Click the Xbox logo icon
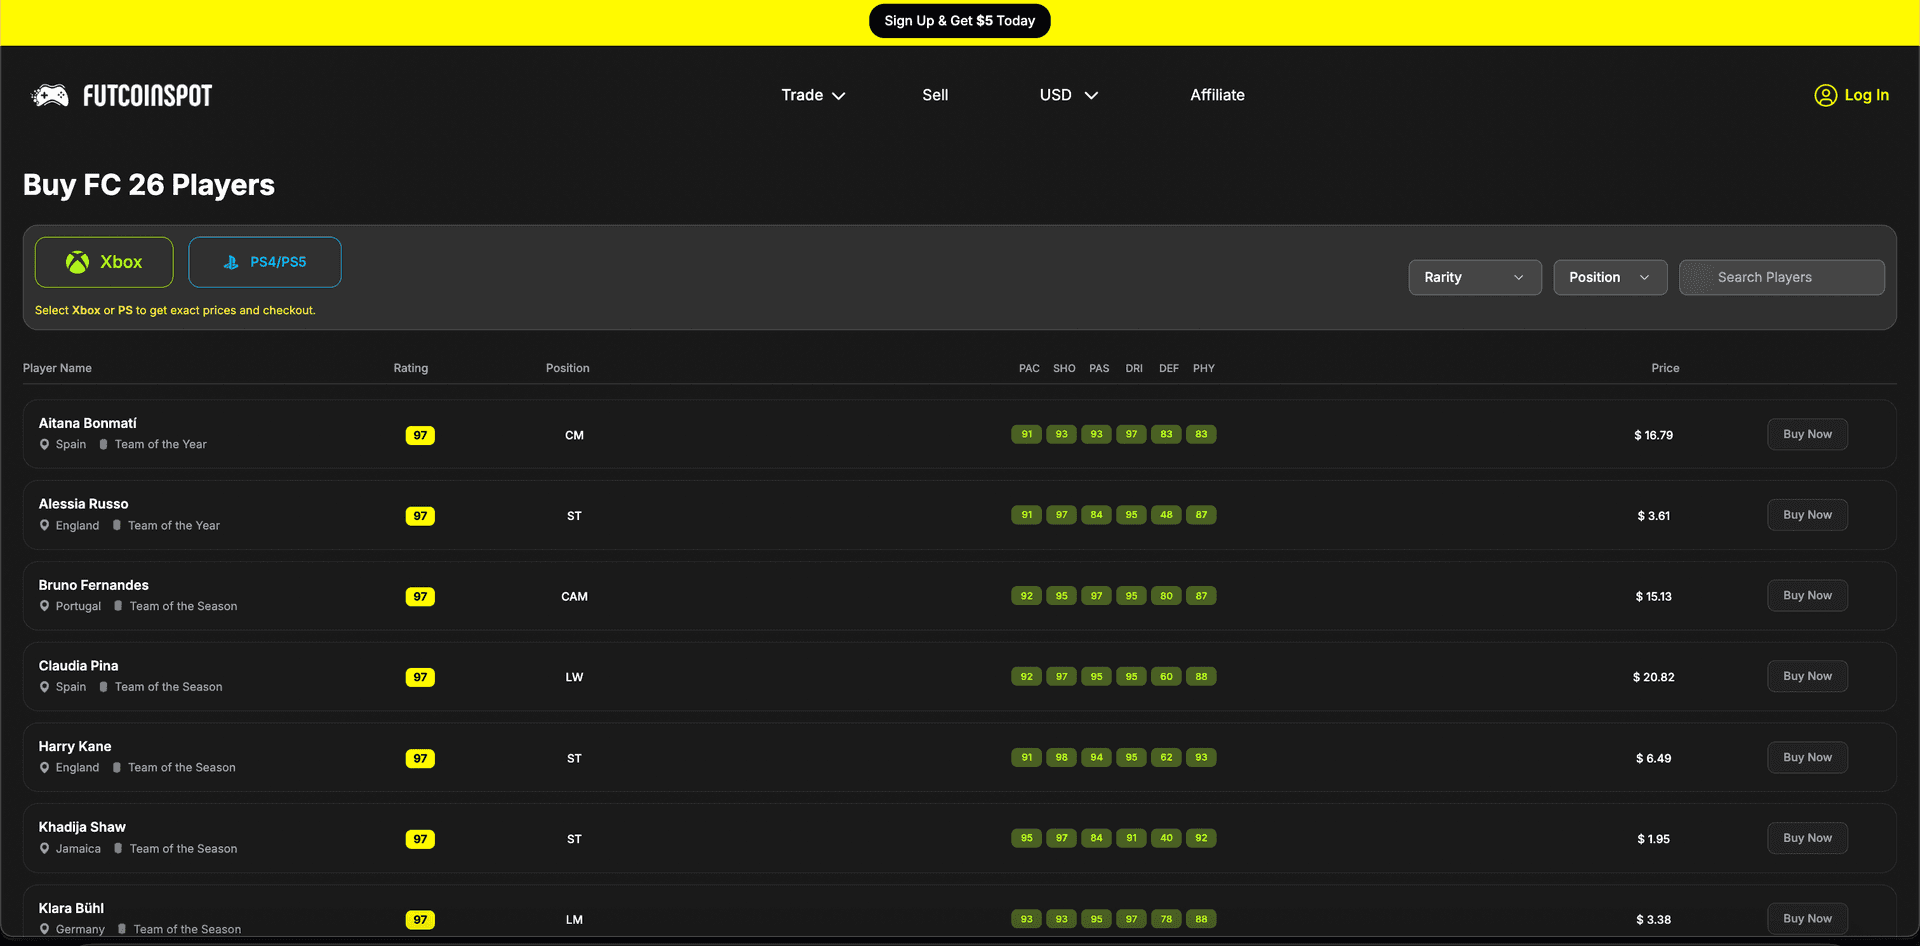1920x946 pixels. pos(77,262)
